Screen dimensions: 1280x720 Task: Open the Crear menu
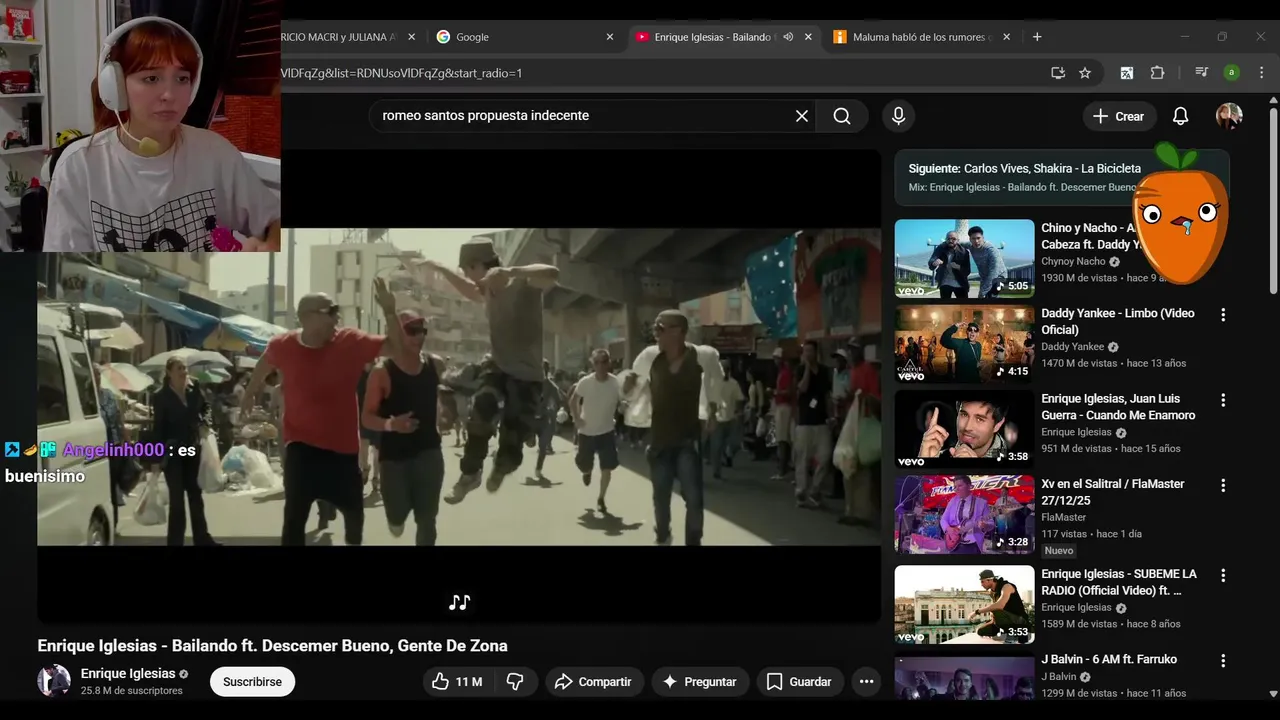1119,116
